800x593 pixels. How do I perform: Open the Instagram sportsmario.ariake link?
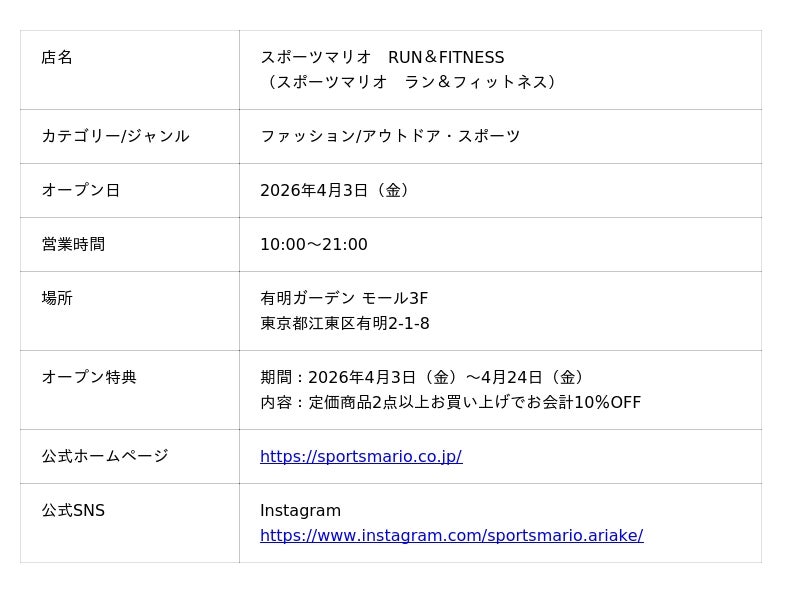tap(451, 536)
